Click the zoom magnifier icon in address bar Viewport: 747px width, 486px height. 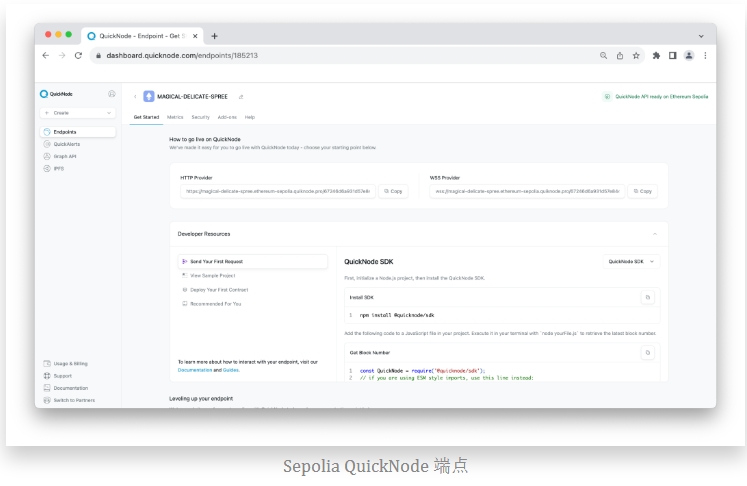click(x=603, y=56)
